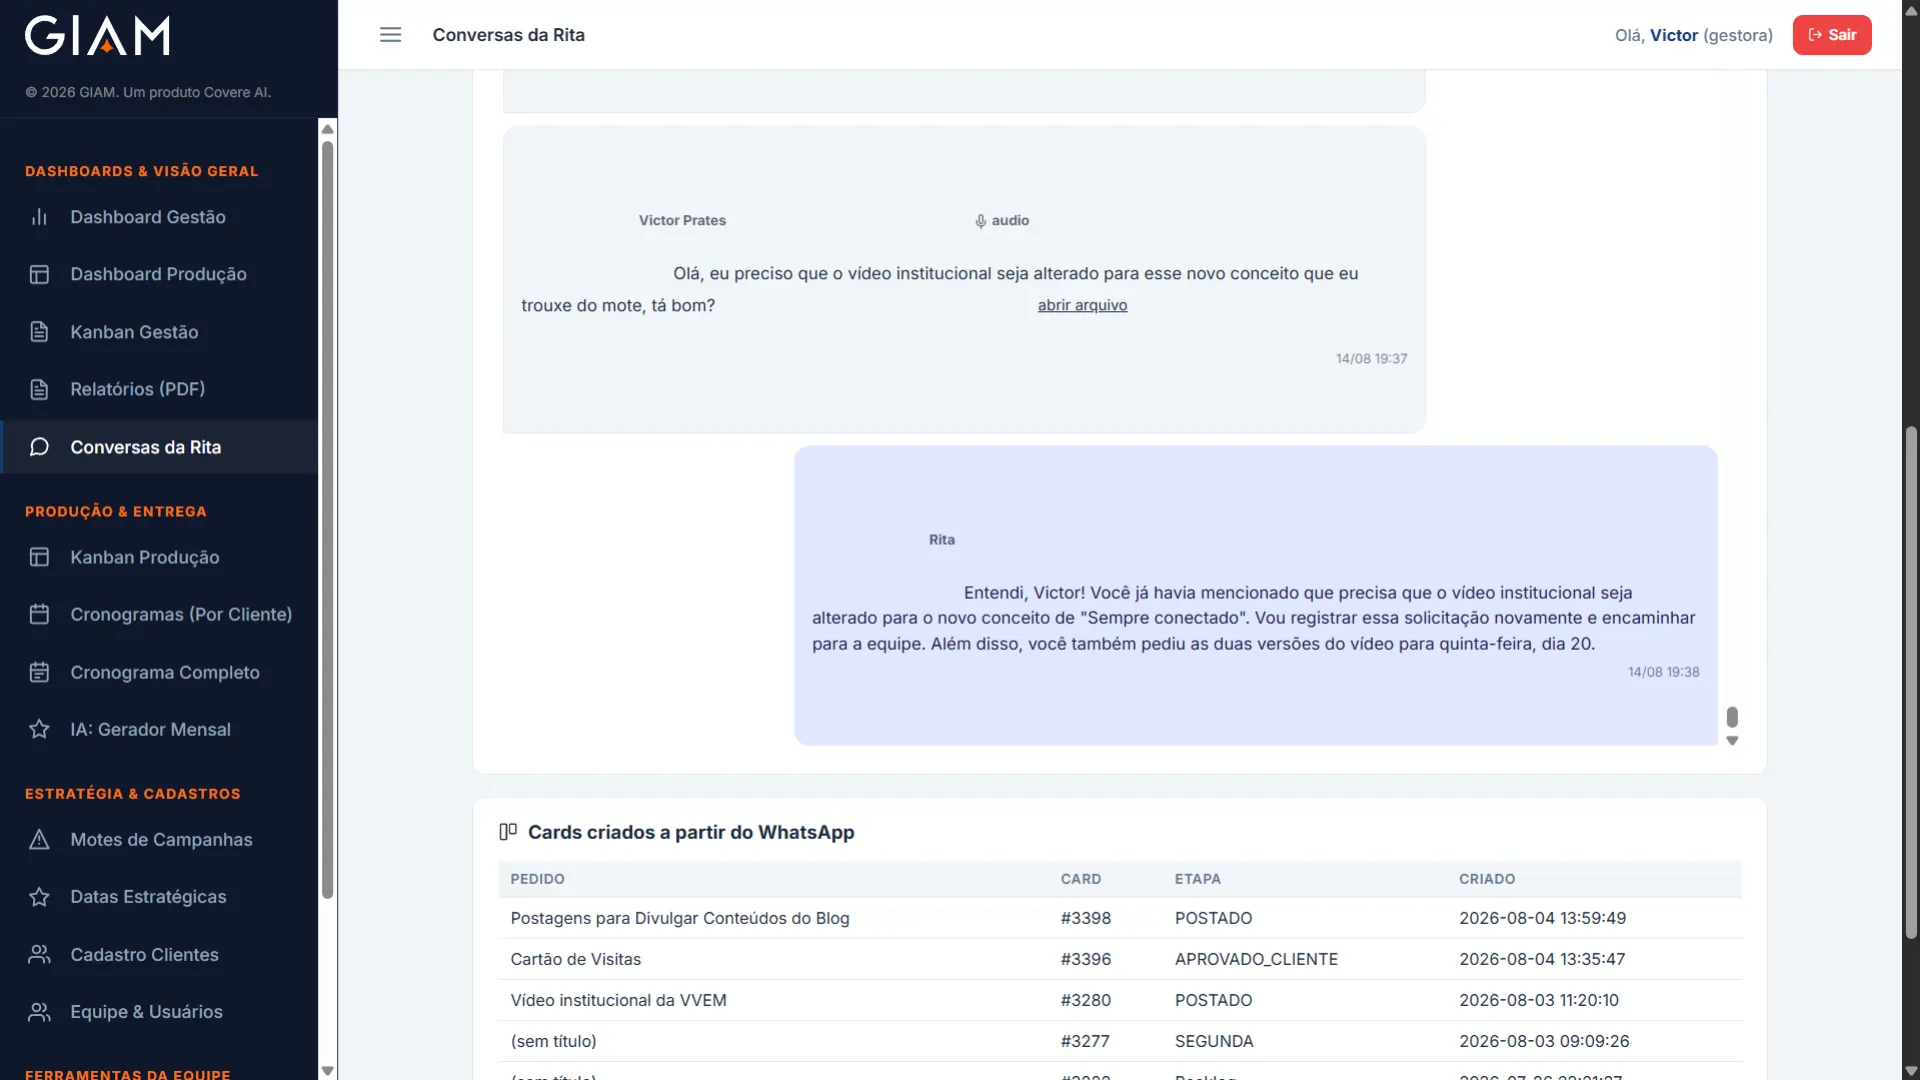The width and height of the screenshot is (1920, 1080).
Task: Click the GIAM logo
Action: click(x=97, y=35)
